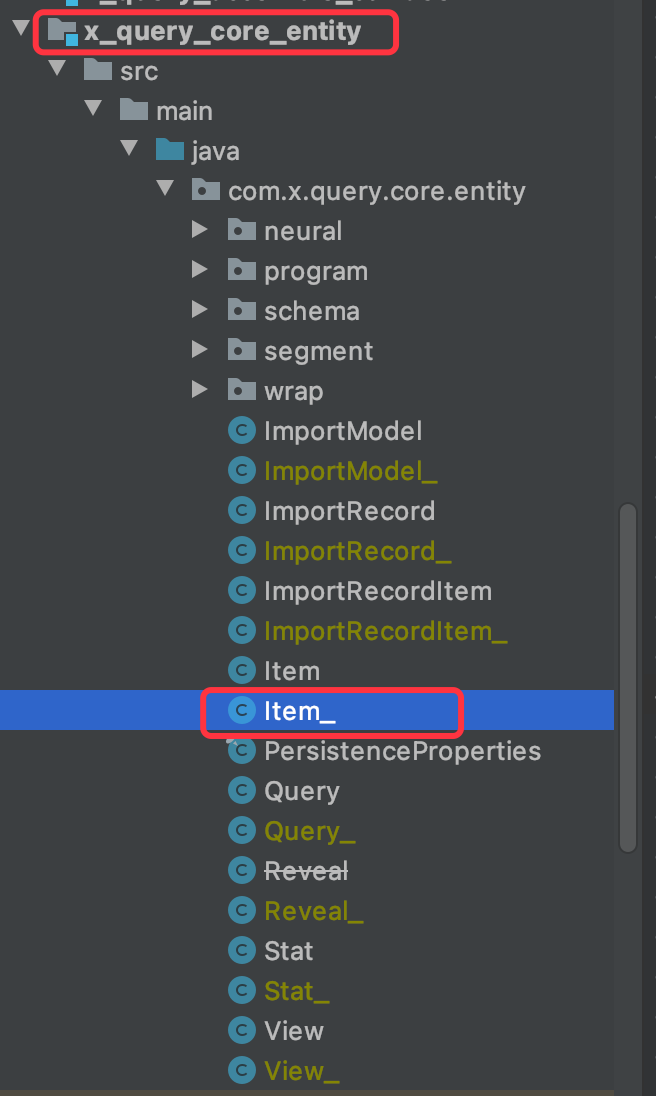Expand the program package arrow
This screenshot has height=1096, width=656.
(x=200, y=271)
